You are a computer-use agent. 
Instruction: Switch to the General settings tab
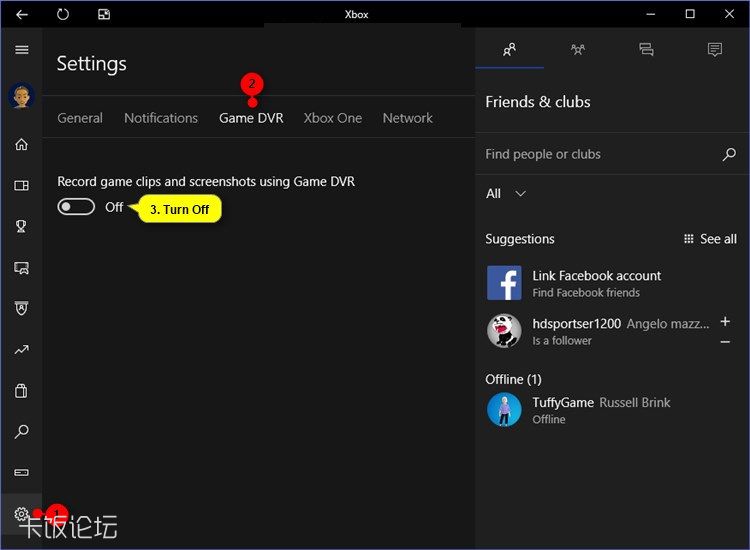click(80, 118)
